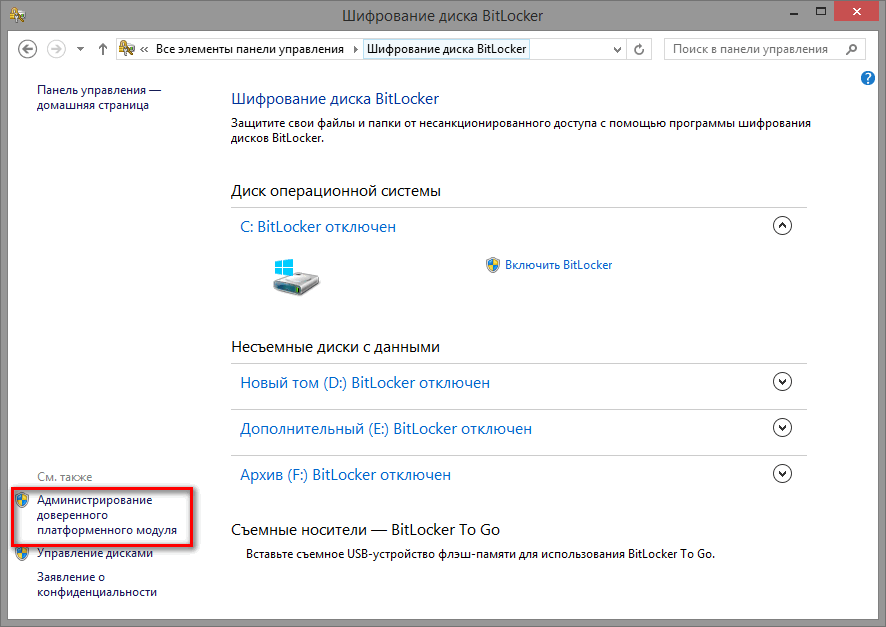This screenshot has height=627, width=886.
Task: Open Заявление о конфиденциальности link
Action: coord(96,584)
